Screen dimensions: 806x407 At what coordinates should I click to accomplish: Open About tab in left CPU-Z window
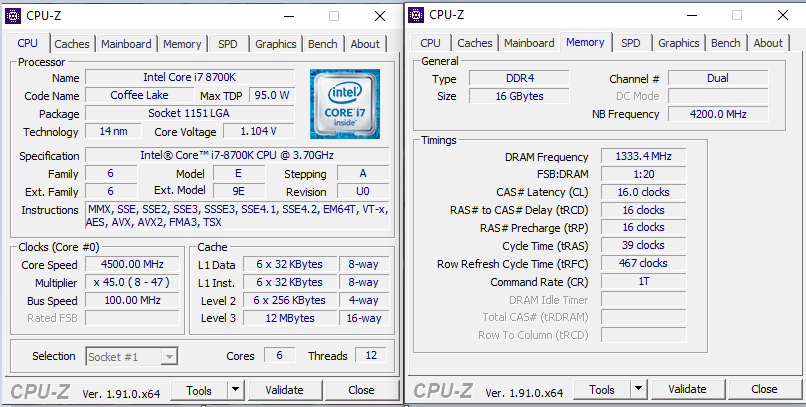pos(365,44)
